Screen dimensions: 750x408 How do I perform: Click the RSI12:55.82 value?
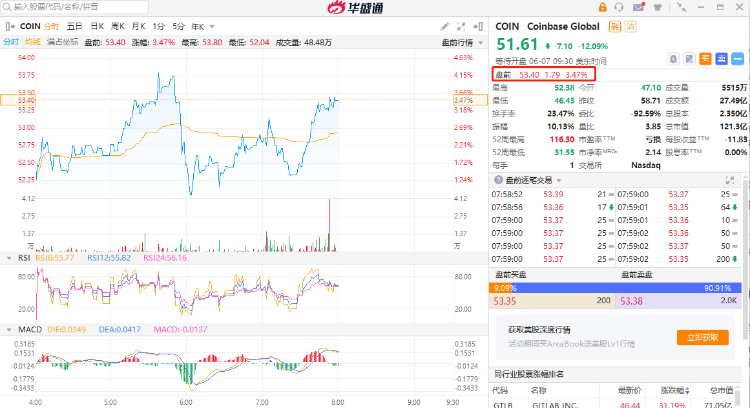(x=109, y=258)
